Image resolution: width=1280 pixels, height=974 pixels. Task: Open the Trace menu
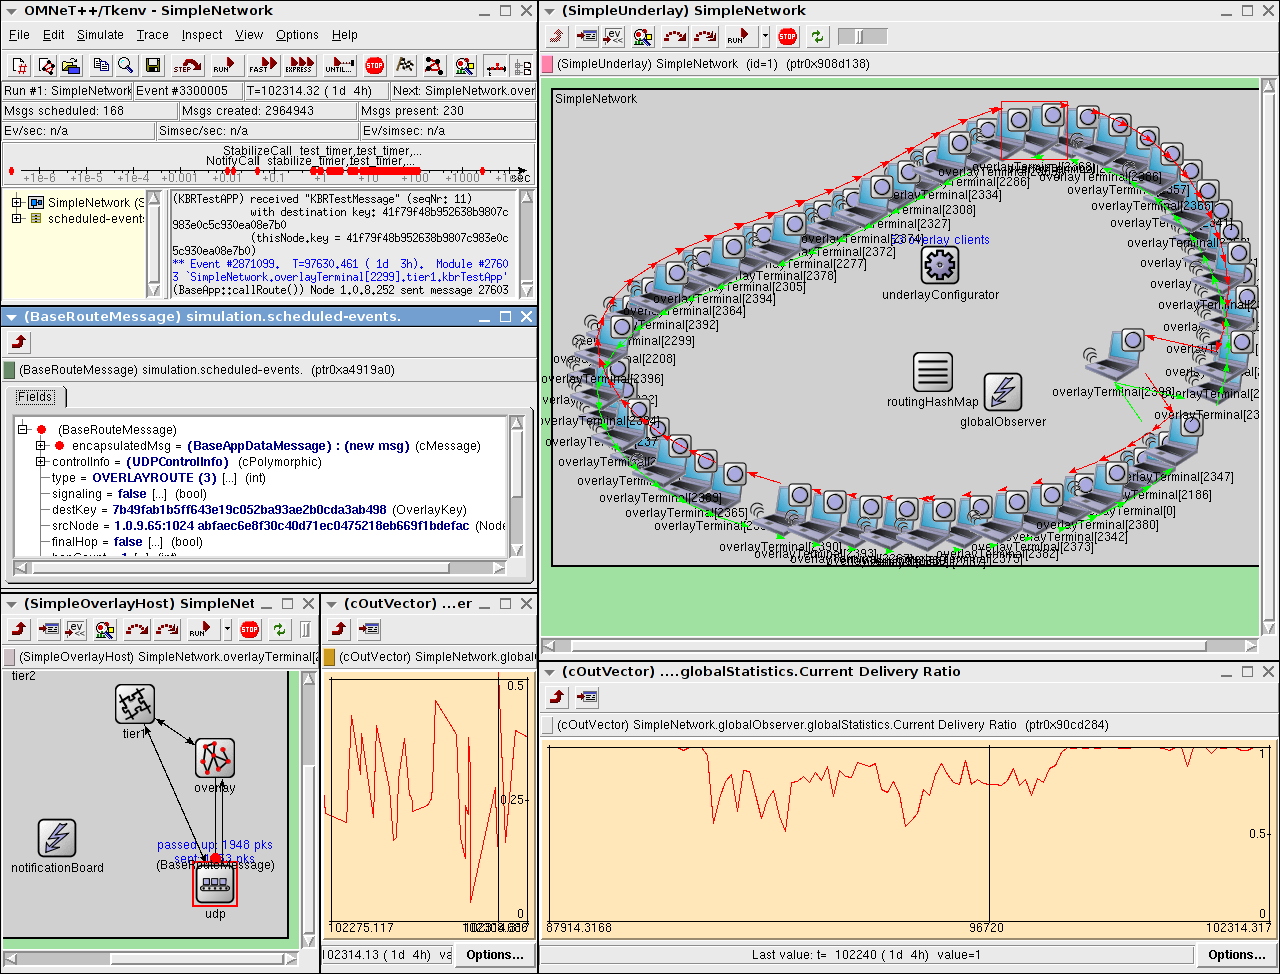coord(153,35)
